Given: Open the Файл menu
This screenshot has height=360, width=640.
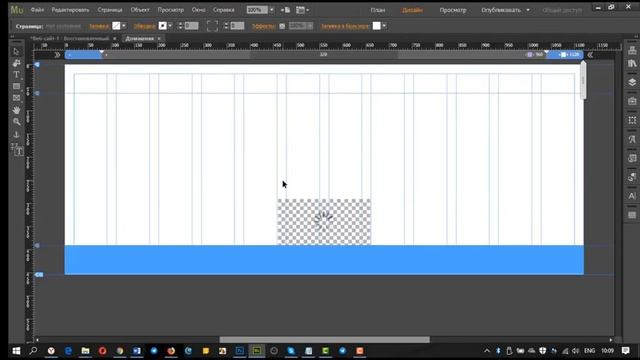Looking at the screenshot, I should point(37,10).
